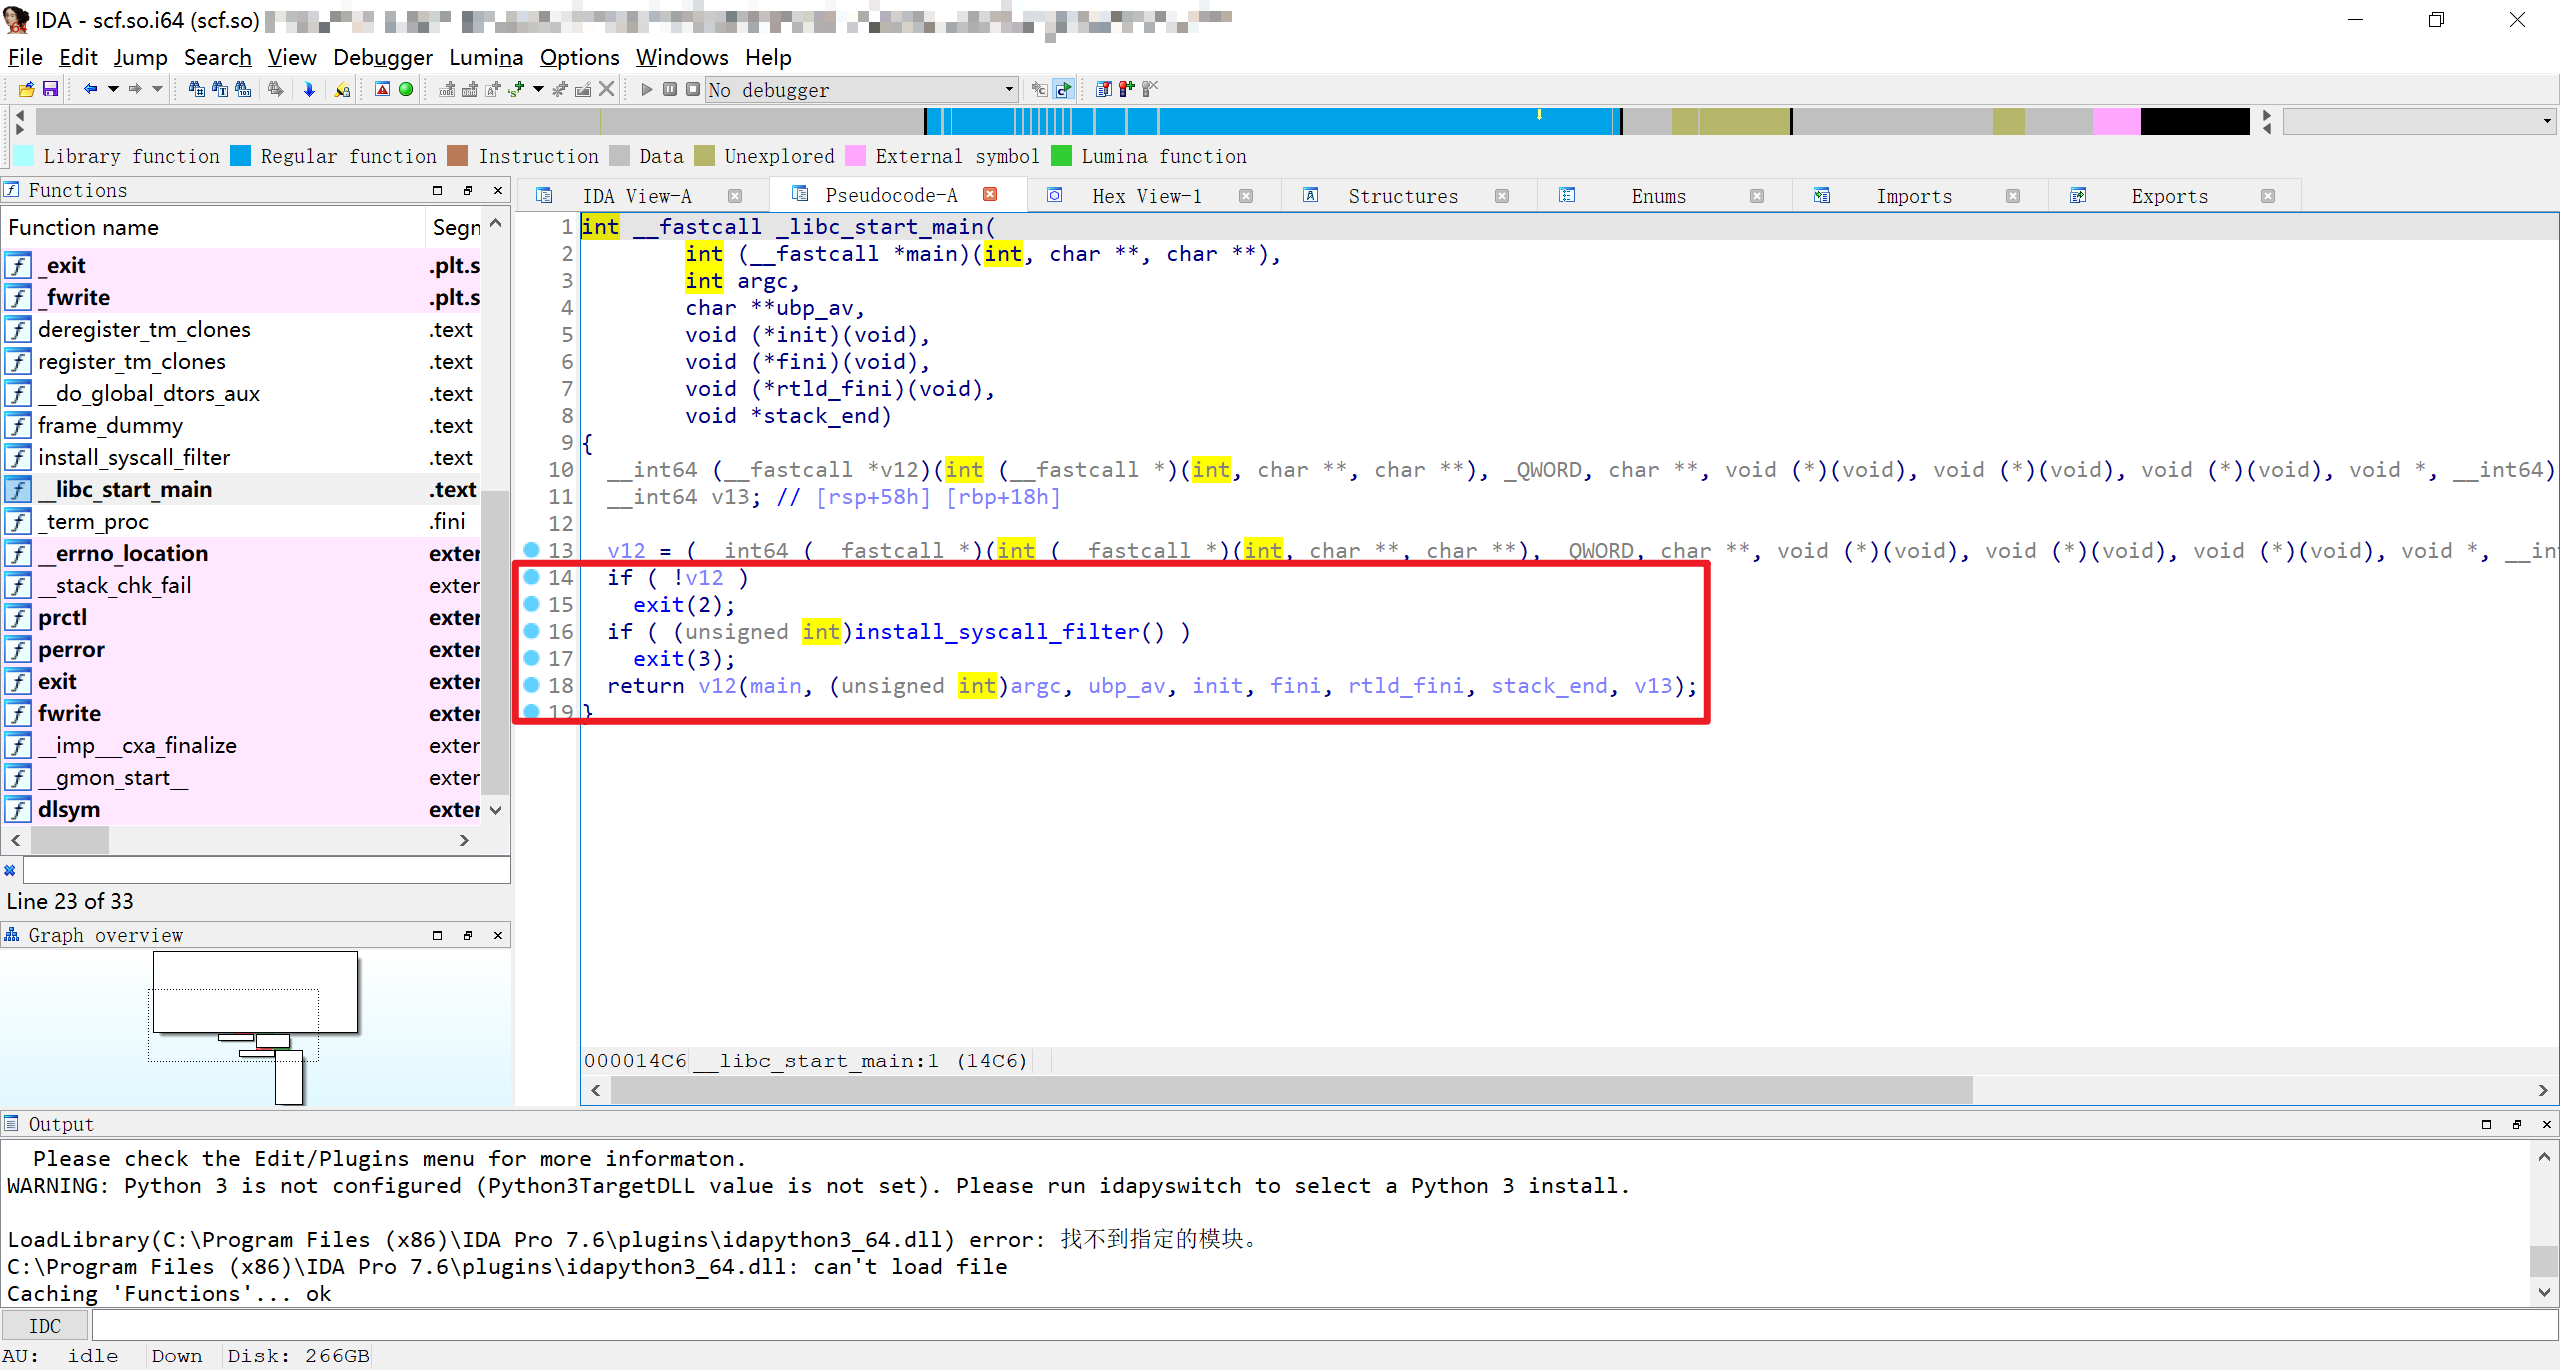This screenshot has height=1370, width=2560.
Task: Toggle breakpoint dot on line 16
Action: [x=532, y=631]
